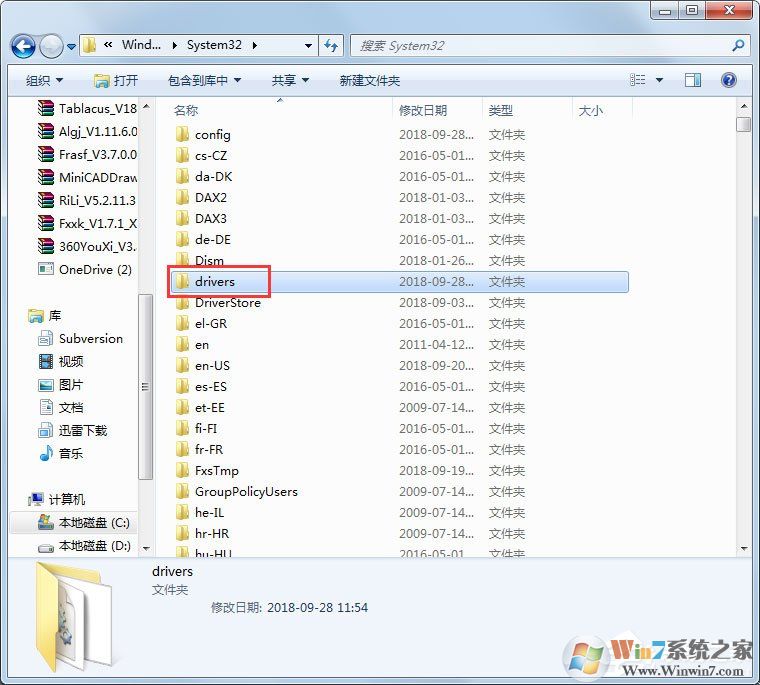The image size is (760, 685).
Task: Open the 视频 library
Action: pyautogui.click(x=61, y=361)
